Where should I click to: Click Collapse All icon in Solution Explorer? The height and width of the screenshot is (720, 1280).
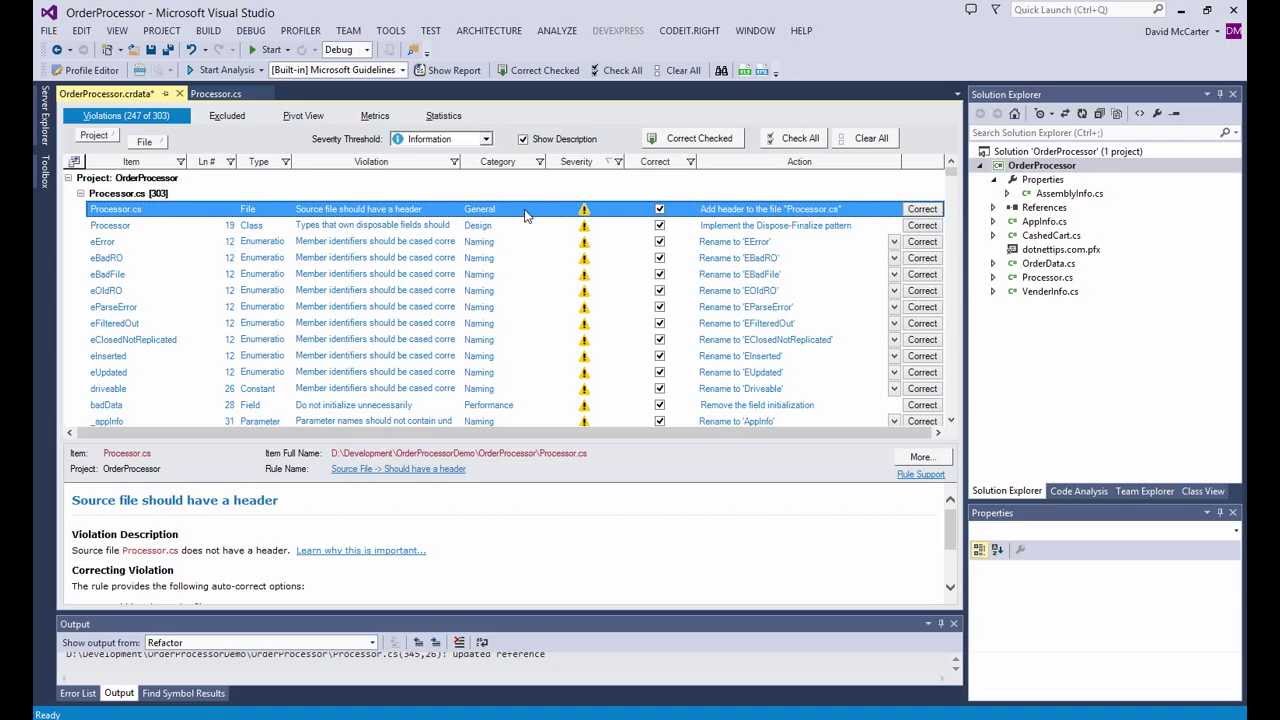pos(1099,114)
